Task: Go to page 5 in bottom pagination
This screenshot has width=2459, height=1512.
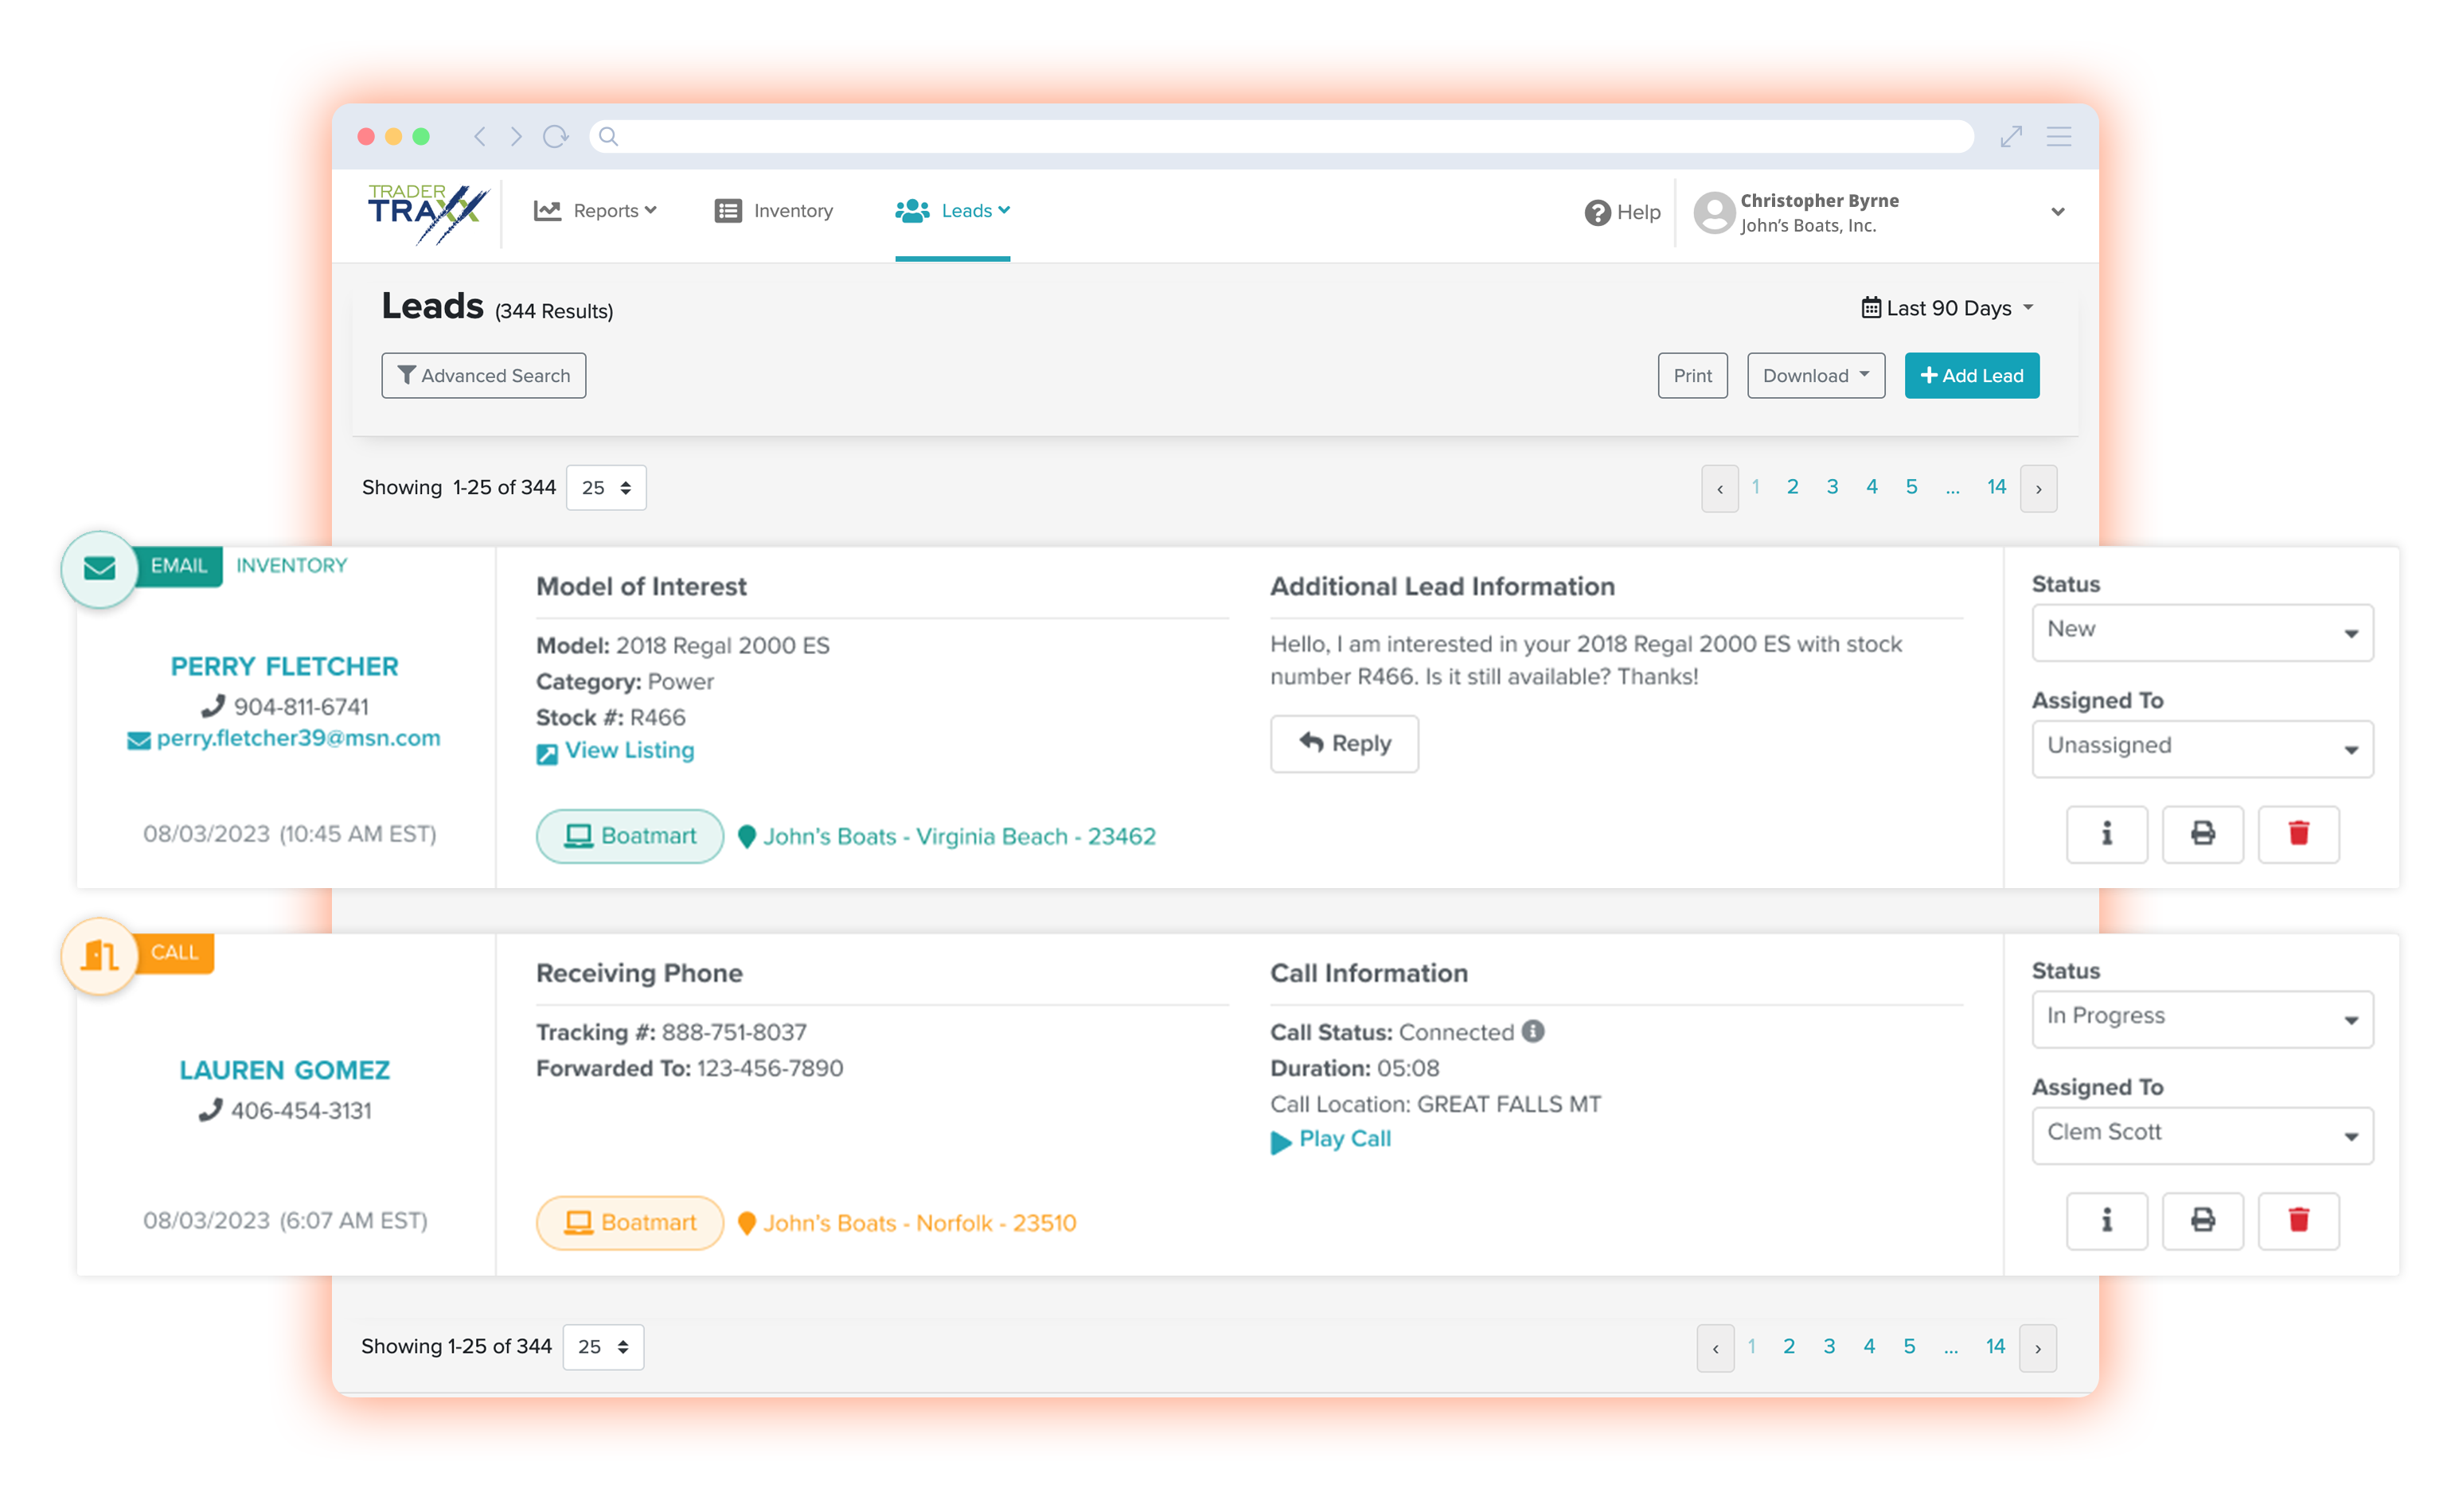Action: pos(1908,1346)
